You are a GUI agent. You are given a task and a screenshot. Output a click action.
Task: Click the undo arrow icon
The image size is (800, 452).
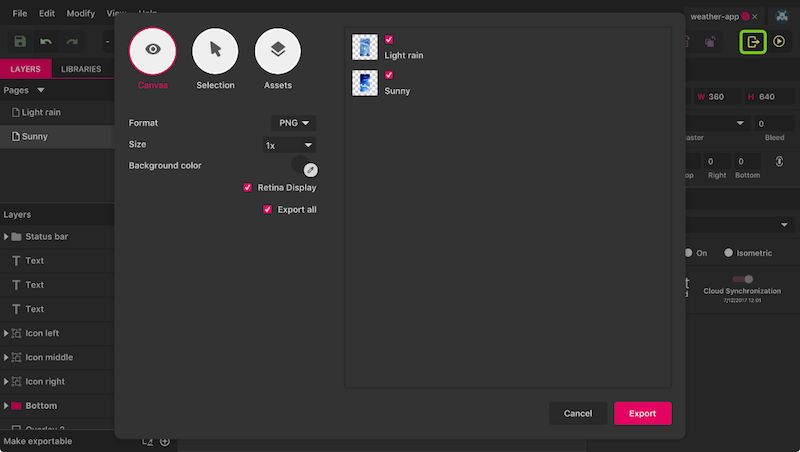point(46,42)
